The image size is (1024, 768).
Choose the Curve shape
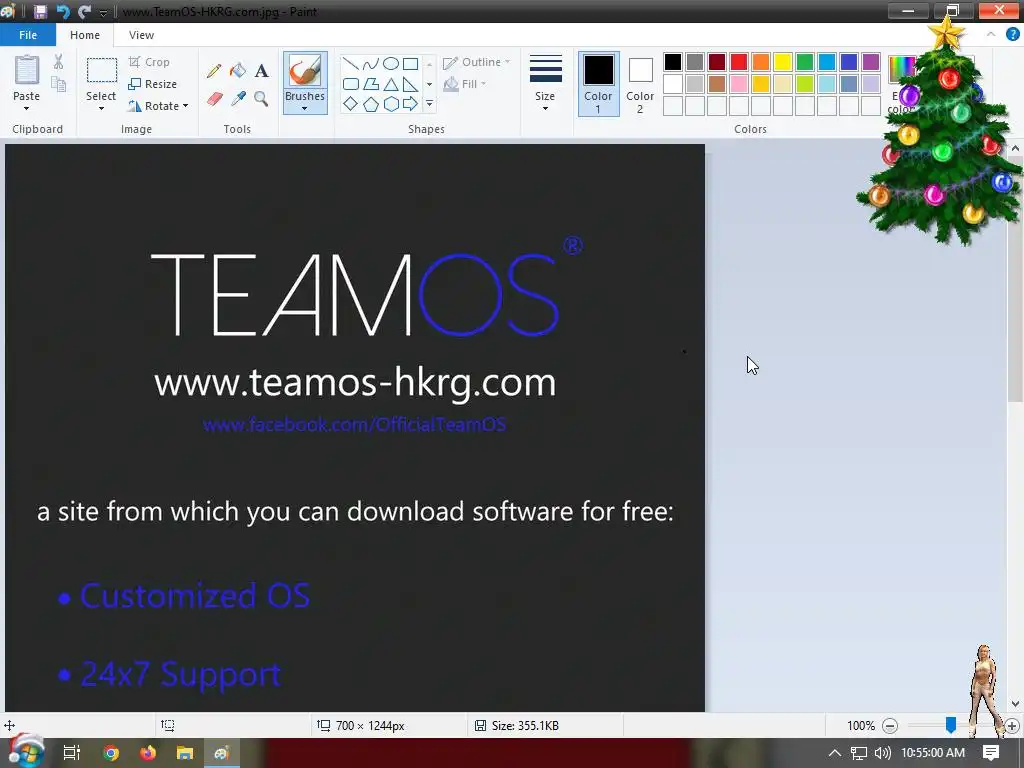[371, 63]
